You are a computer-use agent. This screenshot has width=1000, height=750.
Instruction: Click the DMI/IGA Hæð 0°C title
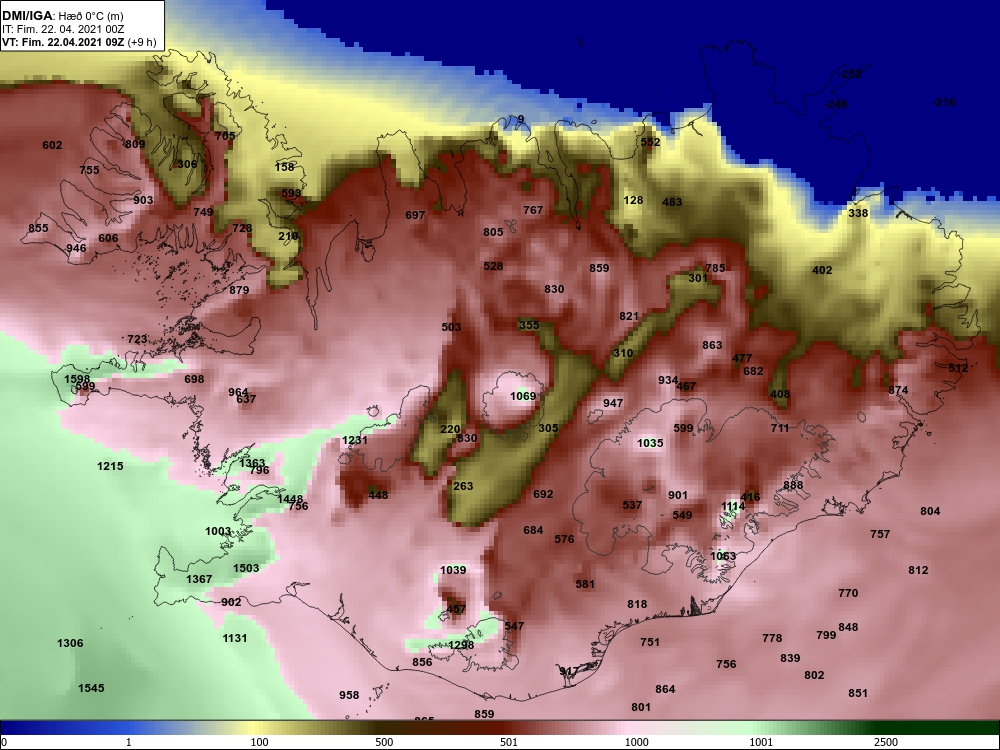click(63, 16)
